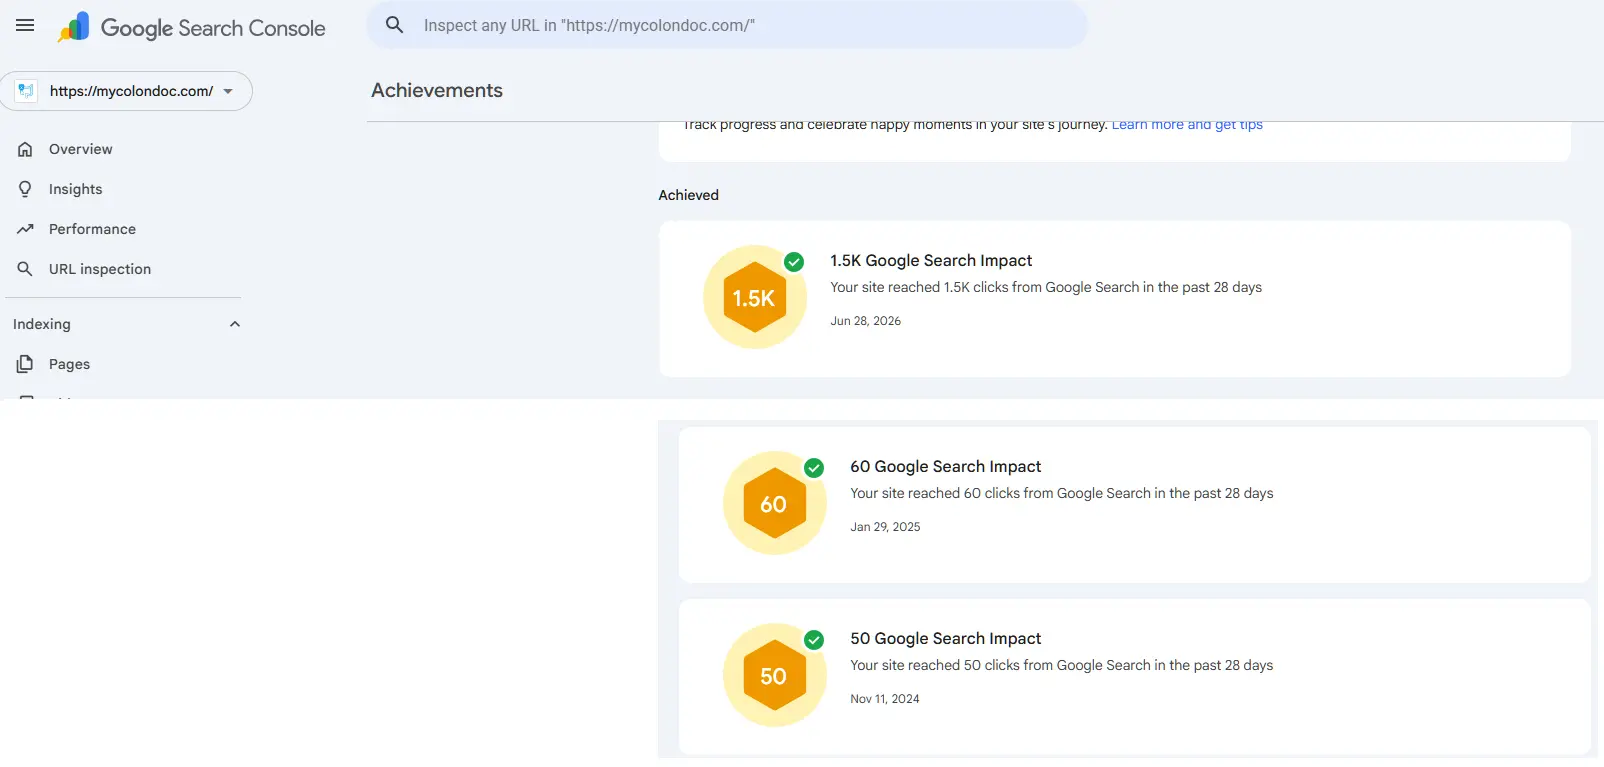
Task: Click the Insights lightbulb icon
Action: coord(26,189)
